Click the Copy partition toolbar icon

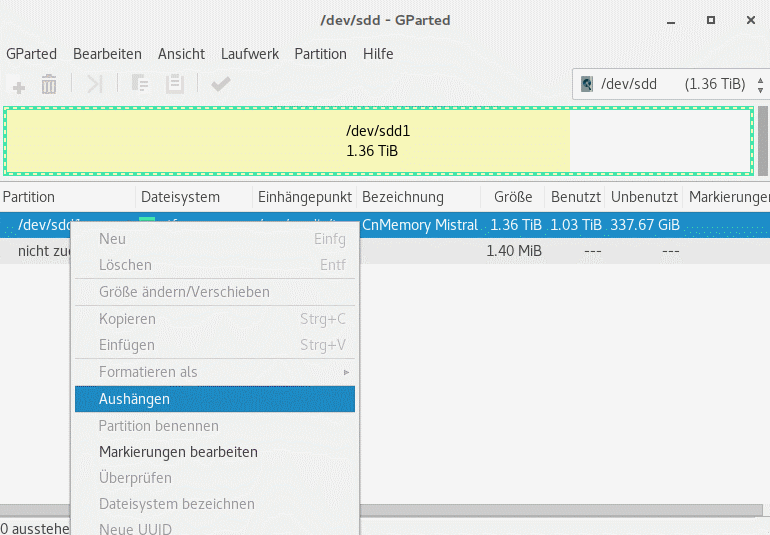(140, 84)
